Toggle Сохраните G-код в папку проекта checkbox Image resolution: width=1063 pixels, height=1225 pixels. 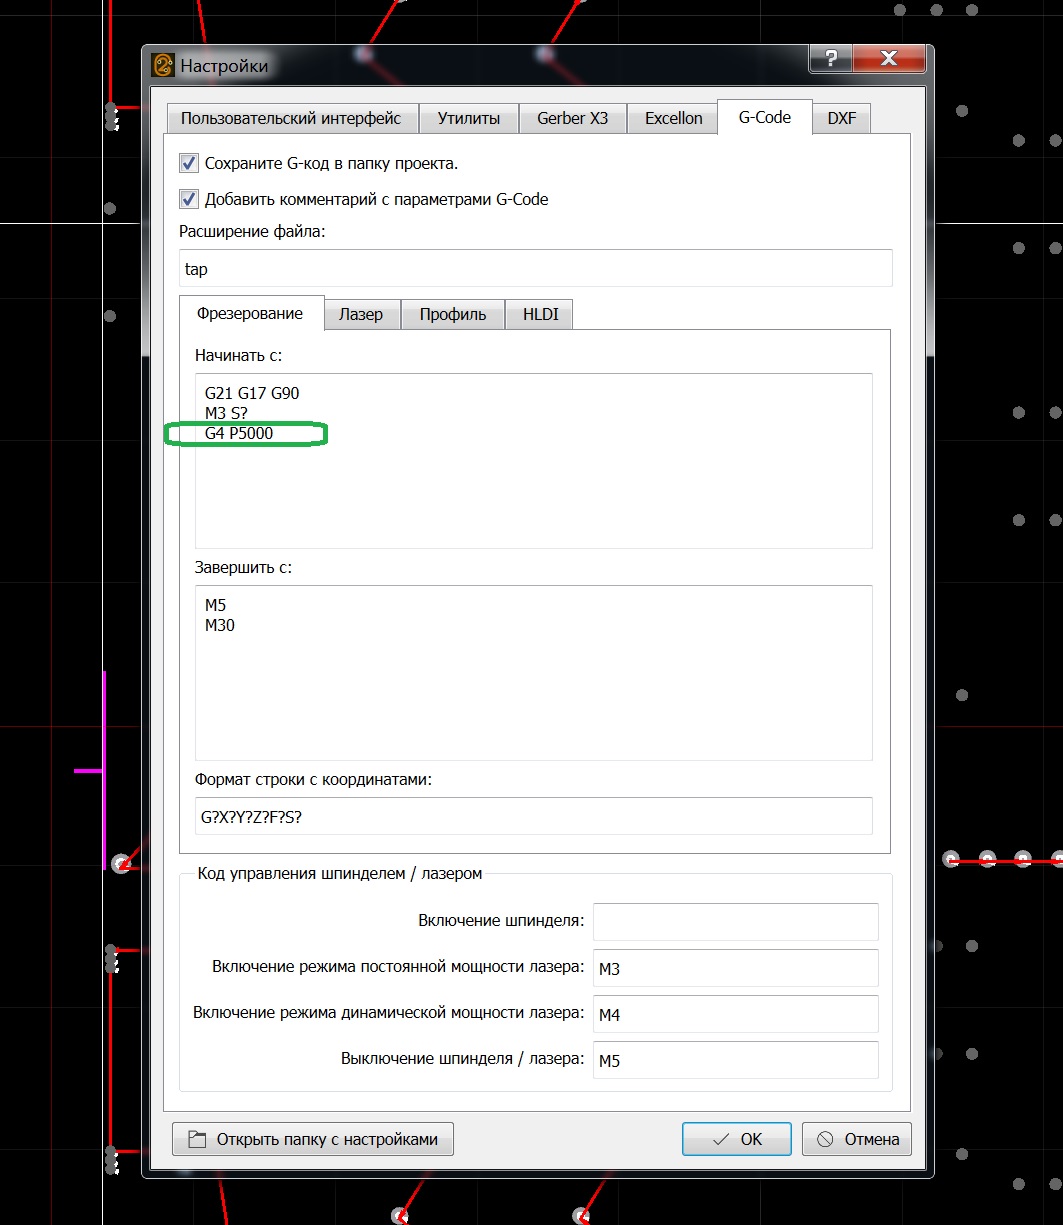tap(188, 163)
